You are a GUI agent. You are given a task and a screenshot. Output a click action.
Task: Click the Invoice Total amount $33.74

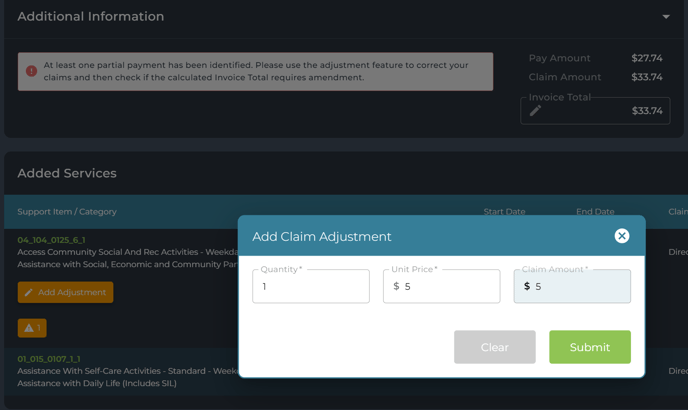tap(647, 111)
